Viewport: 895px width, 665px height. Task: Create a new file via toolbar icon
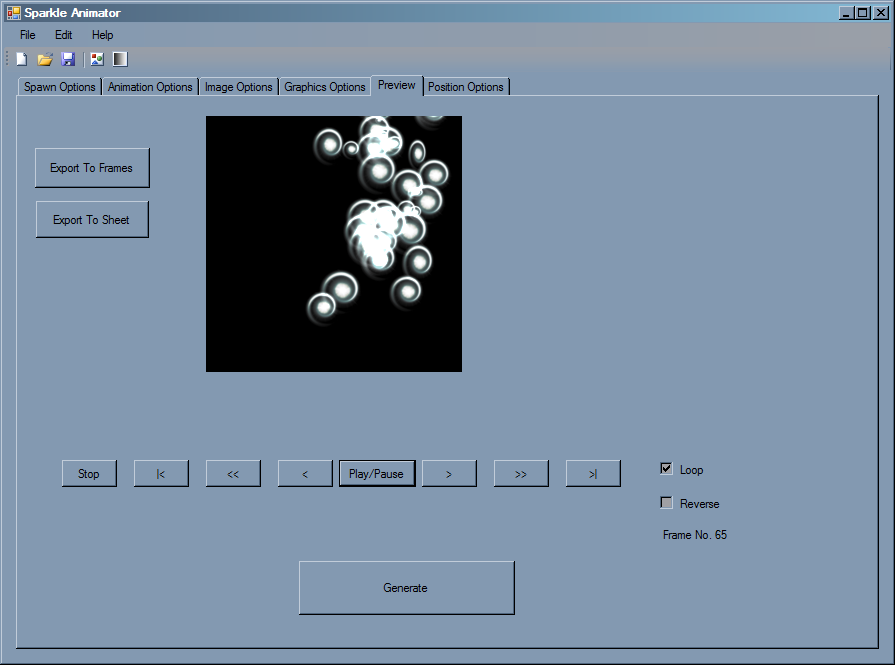pos(20,58)
